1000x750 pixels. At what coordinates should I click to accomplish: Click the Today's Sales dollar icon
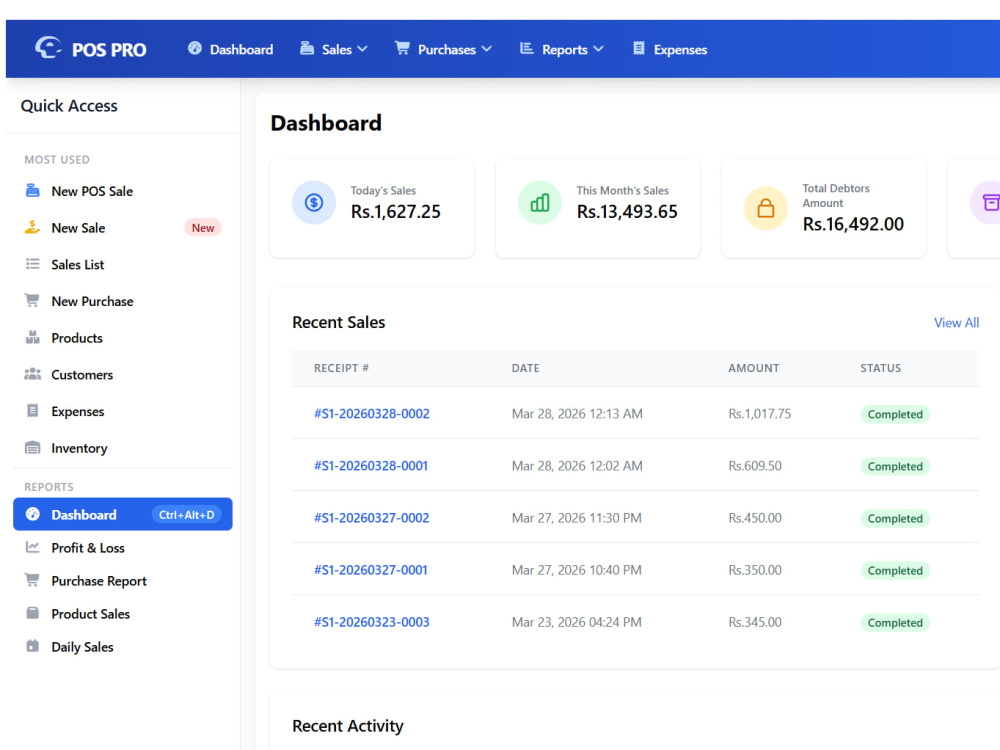(x=314, y=203)
